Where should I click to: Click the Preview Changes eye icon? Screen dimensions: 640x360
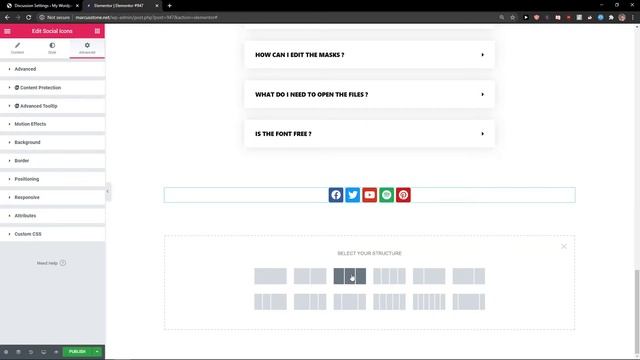[56, 352]
